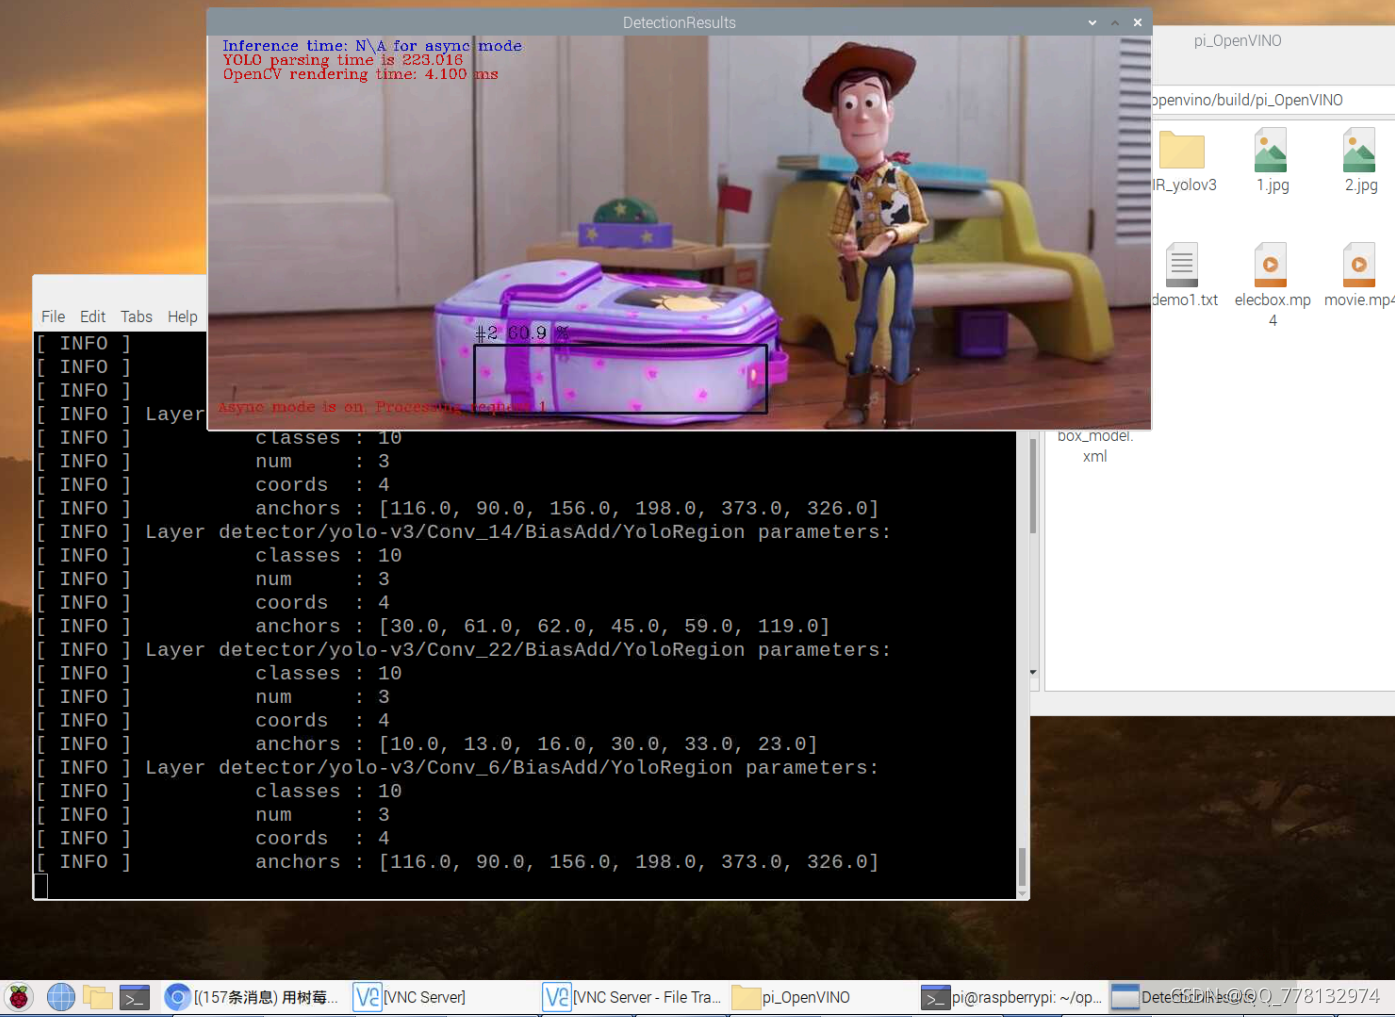Click the 'OpenCV rendering time' overlay text

[x=360, y=74]
